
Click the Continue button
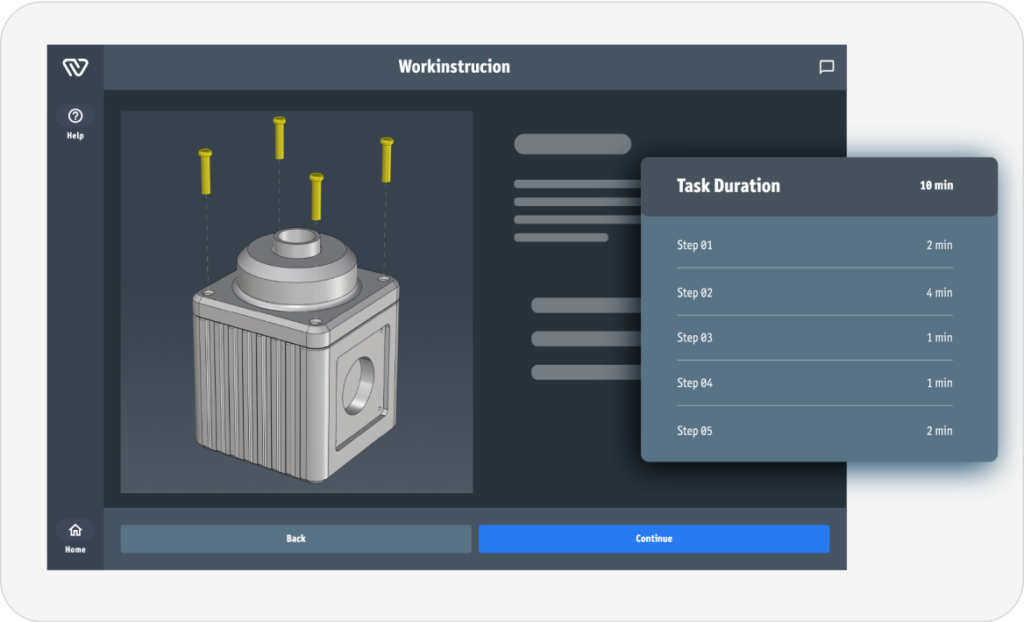click(653, 538)
